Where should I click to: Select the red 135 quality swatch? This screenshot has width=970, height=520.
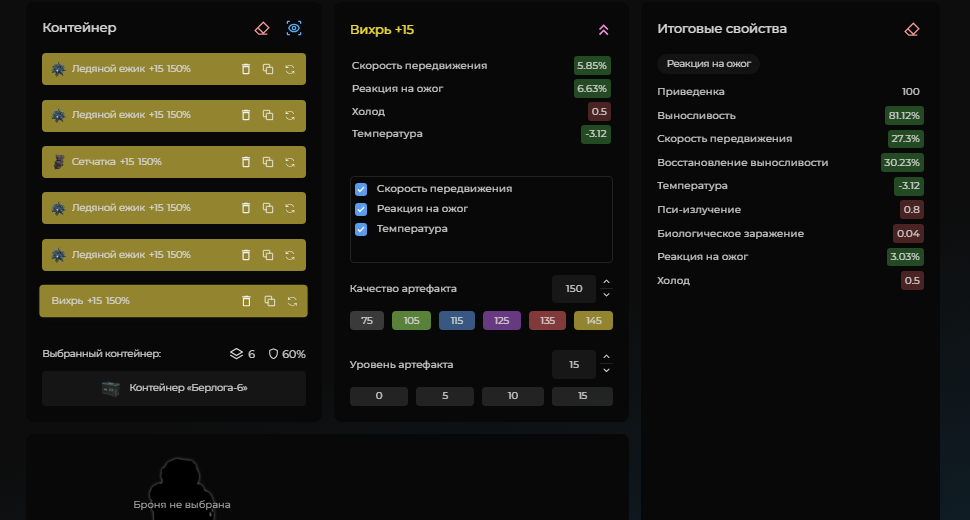547,321
